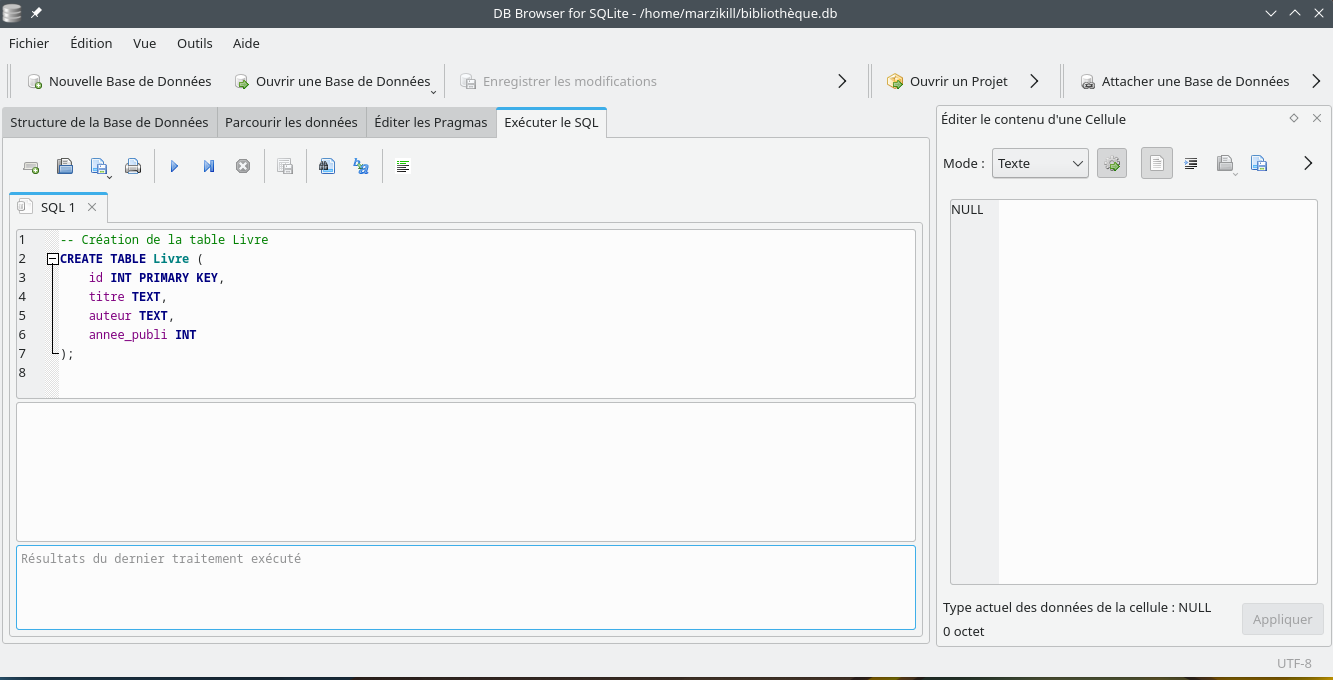Click on 'annee_publi INT' line
The height and width of the screenshot is (680, 1333).
[142, 335]
